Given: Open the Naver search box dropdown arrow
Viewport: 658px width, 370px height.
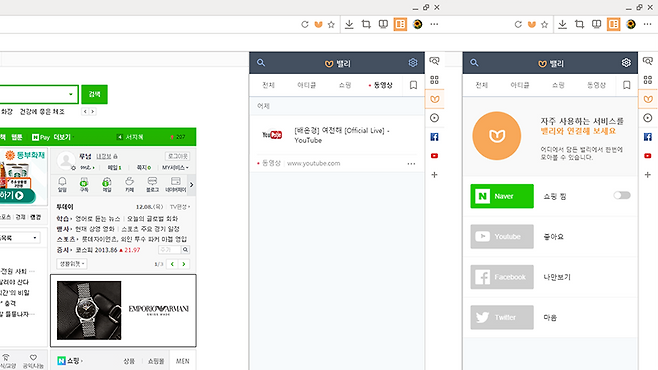Looking at the screenshot, I should click(71, 94).
